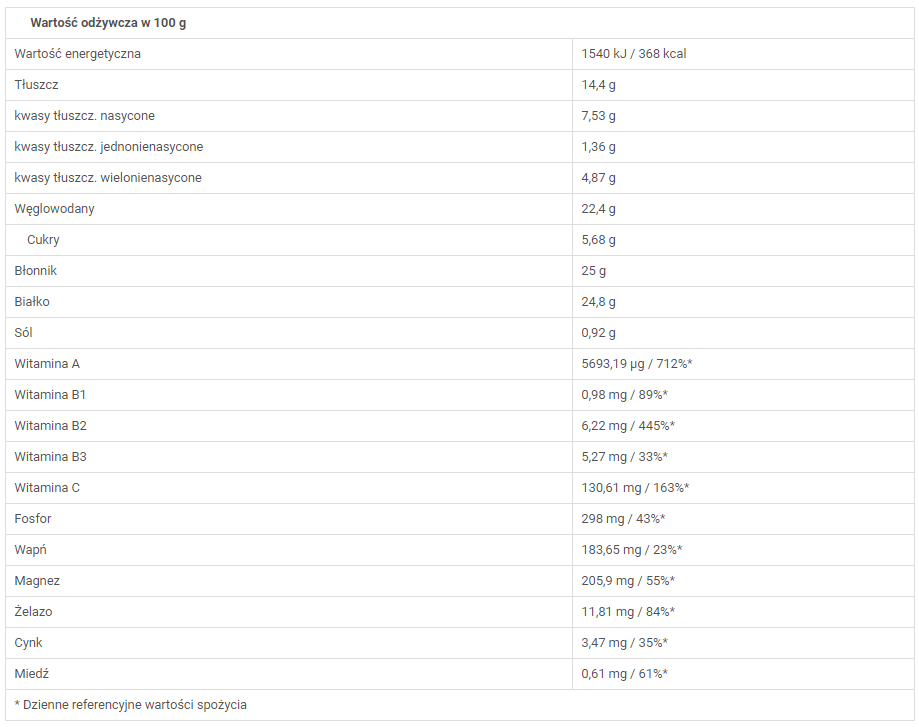
Task: Click the indented 'Cukry' label
Action: click(43, 240)
